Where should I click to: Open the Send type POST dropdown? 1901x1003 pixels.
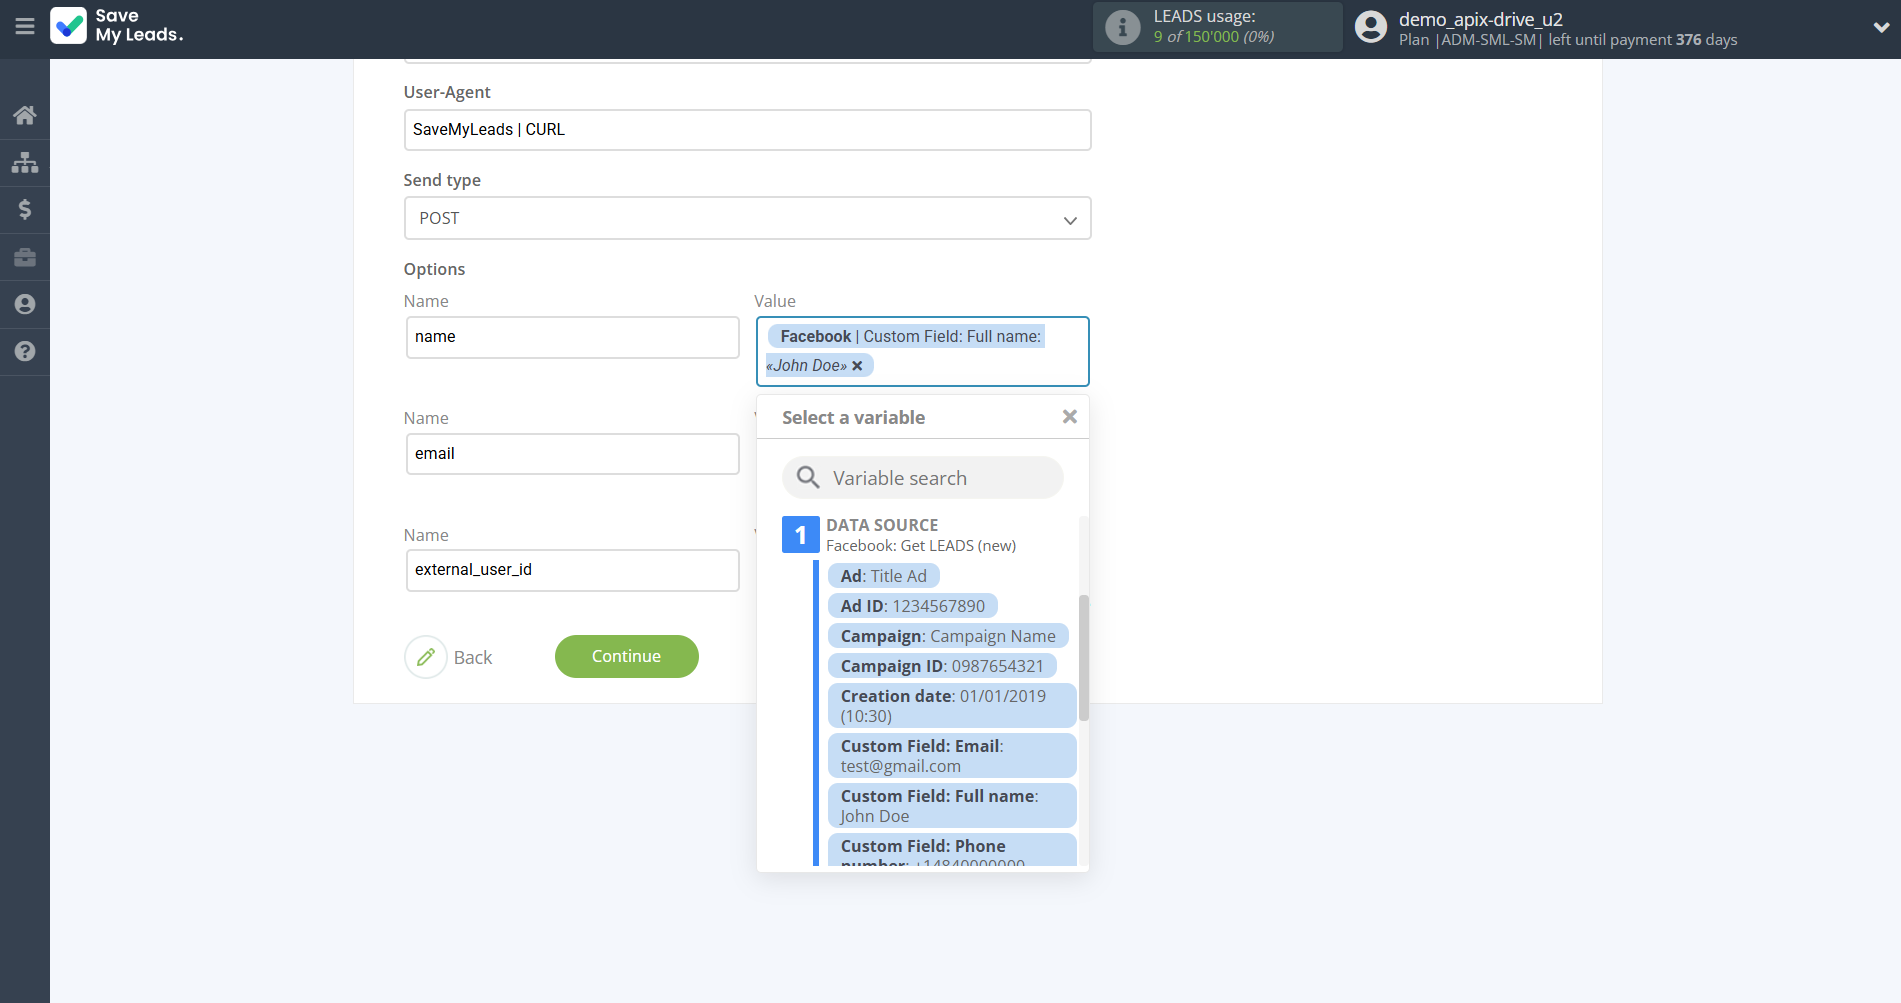(x=1068, y=218)
